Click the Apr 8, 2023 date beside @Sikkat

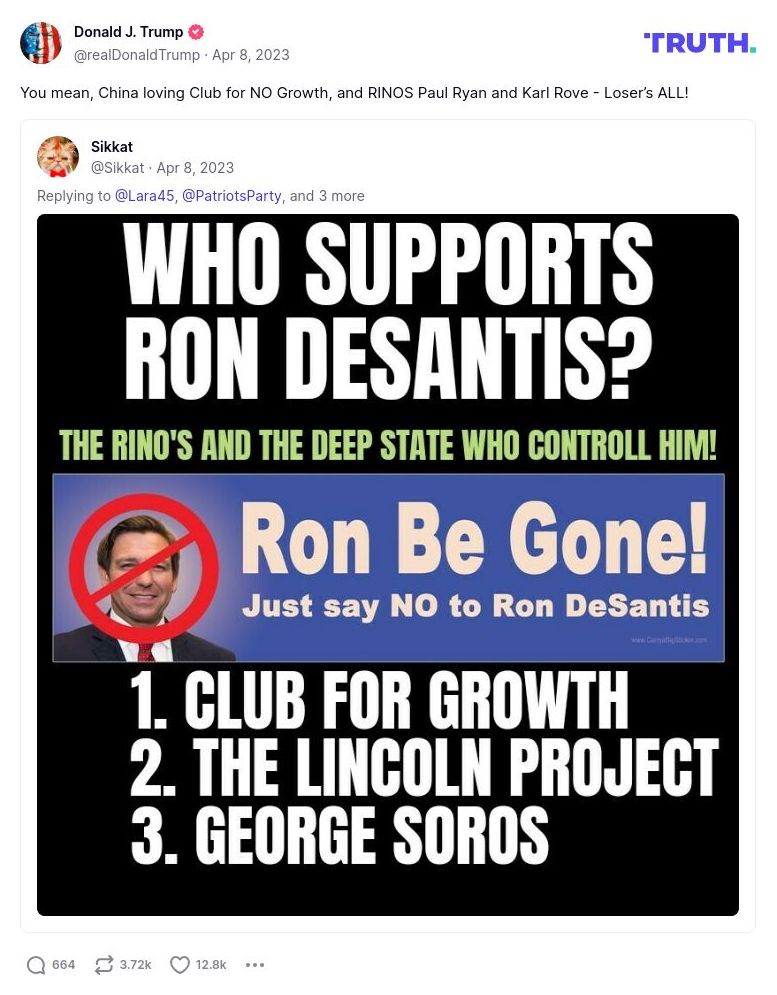click(195, 168)
